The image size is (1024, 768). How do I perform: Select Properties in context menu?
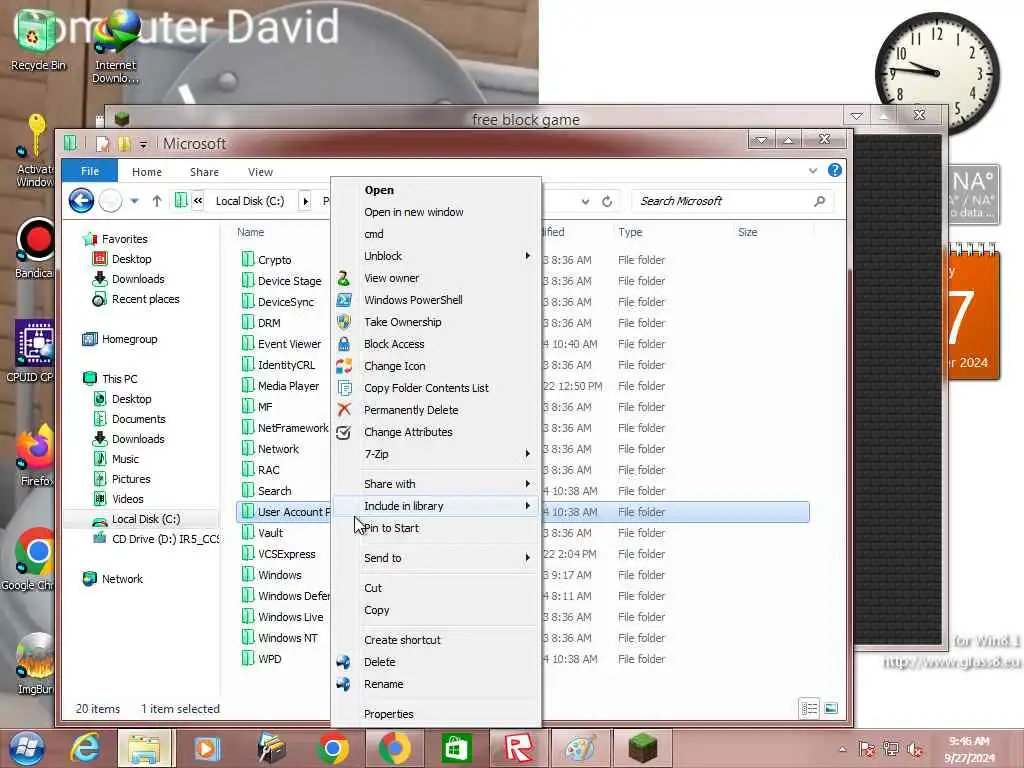coord(389,714)
